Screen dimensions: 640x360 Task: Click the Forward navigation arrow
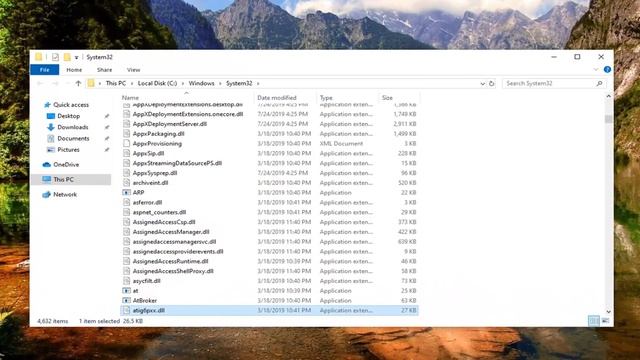[x=55, y=83]
